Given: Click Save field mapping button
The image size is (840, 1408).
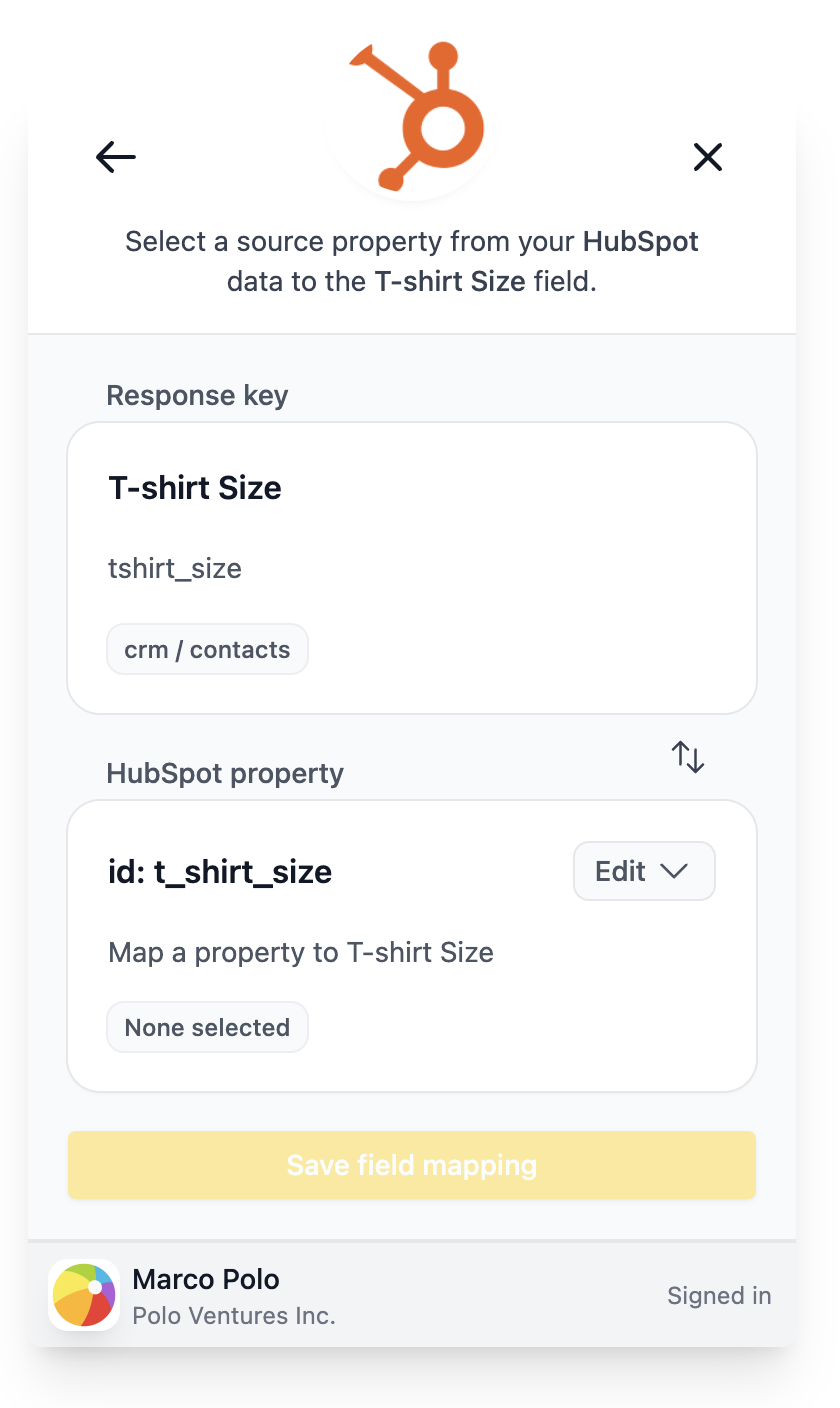Looking at the screenshot, I should coord(412,1165).
